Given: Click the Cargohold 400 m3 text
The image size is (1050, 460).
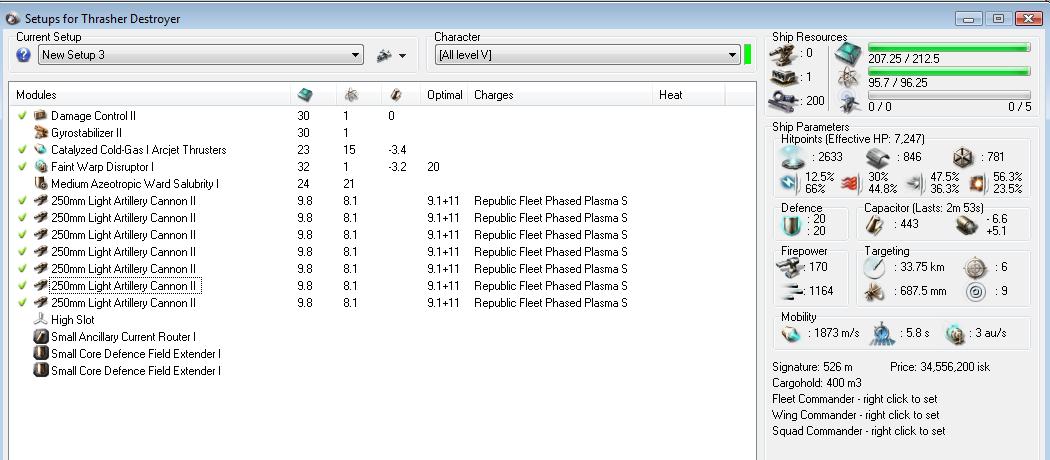Looking at the screenshot, I should coord(817,384).
